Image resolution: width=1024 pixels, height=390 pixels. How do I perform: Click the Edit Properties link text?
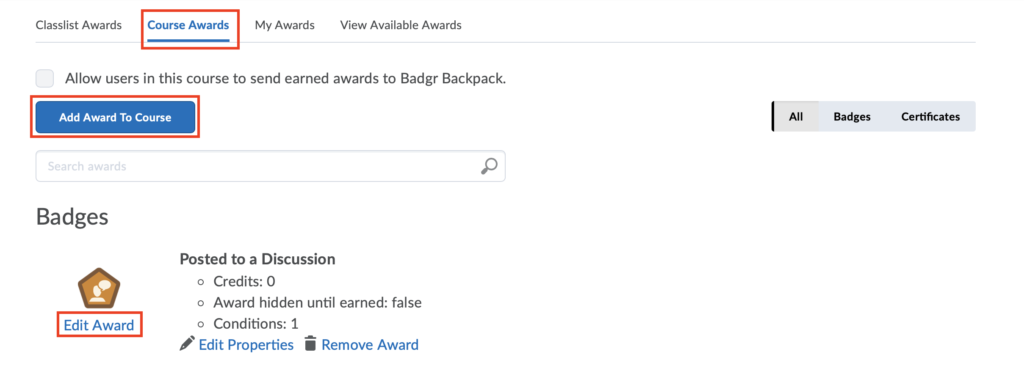point(246,344)
